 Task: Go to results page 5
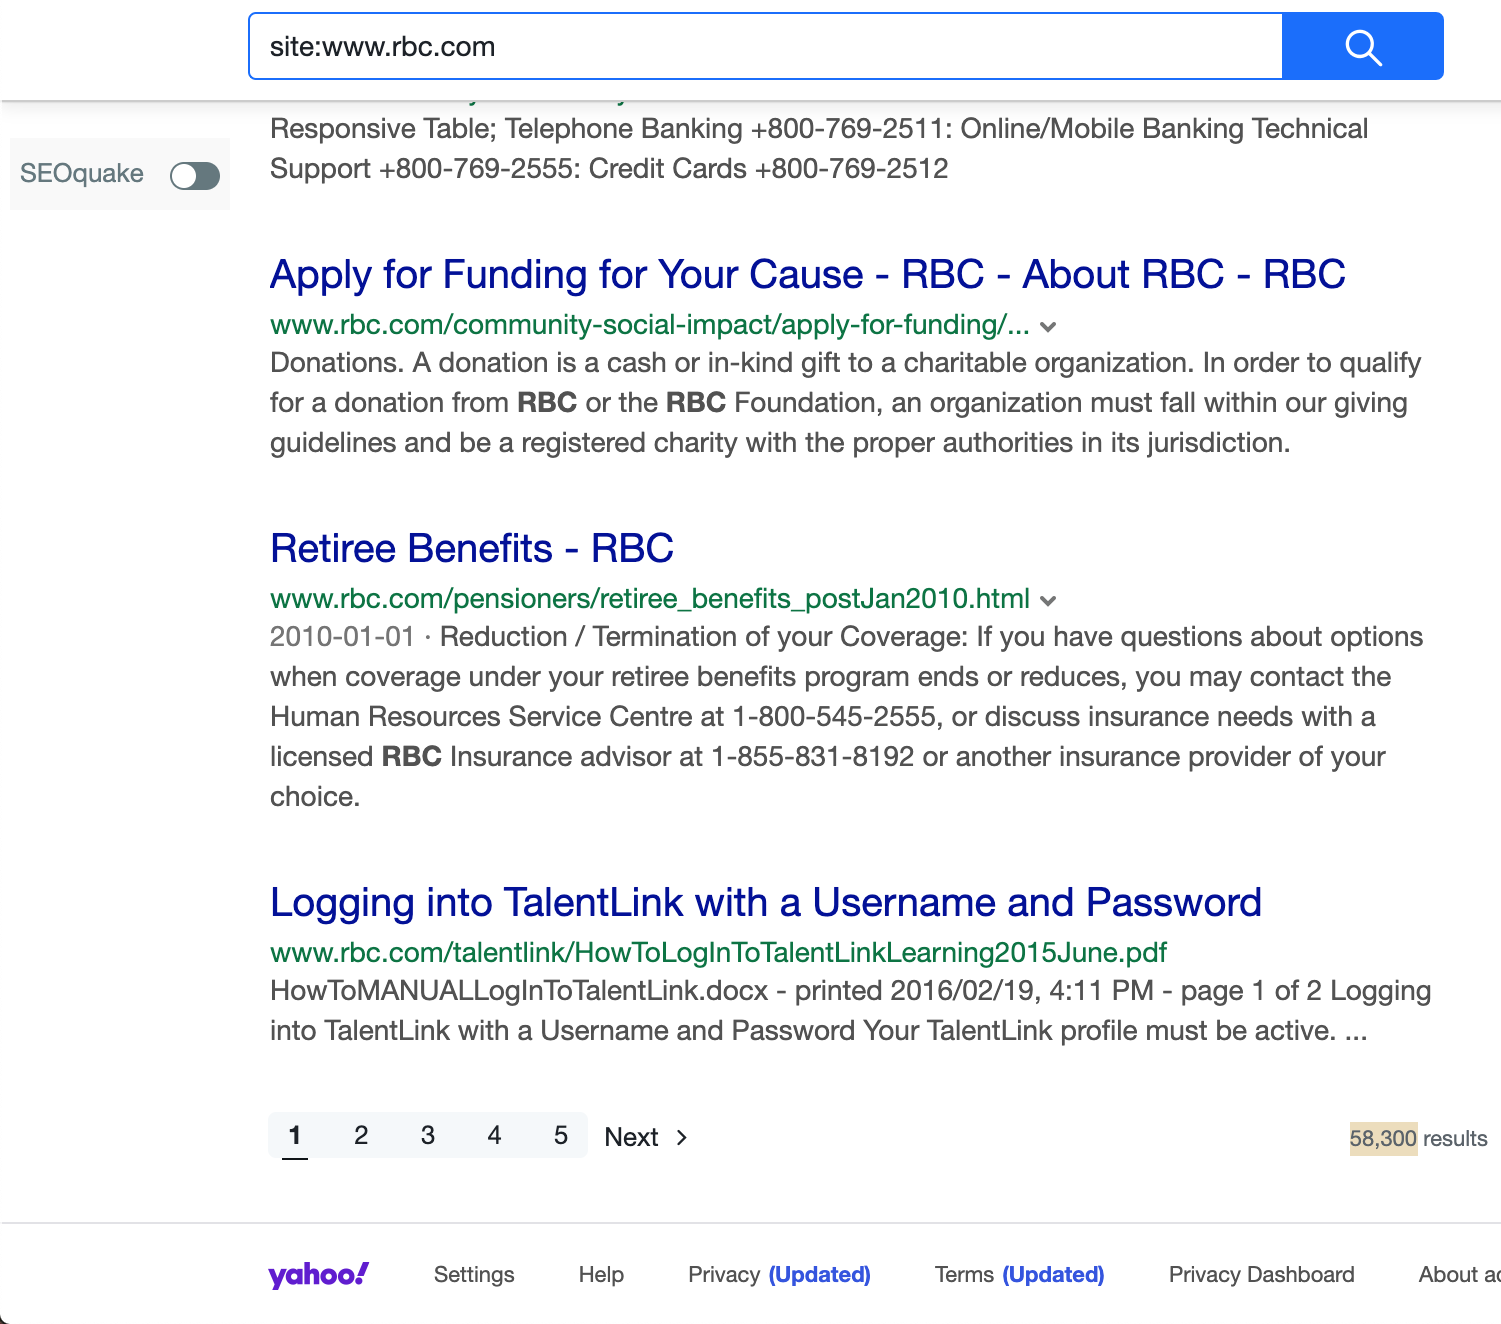[561, 1135]
